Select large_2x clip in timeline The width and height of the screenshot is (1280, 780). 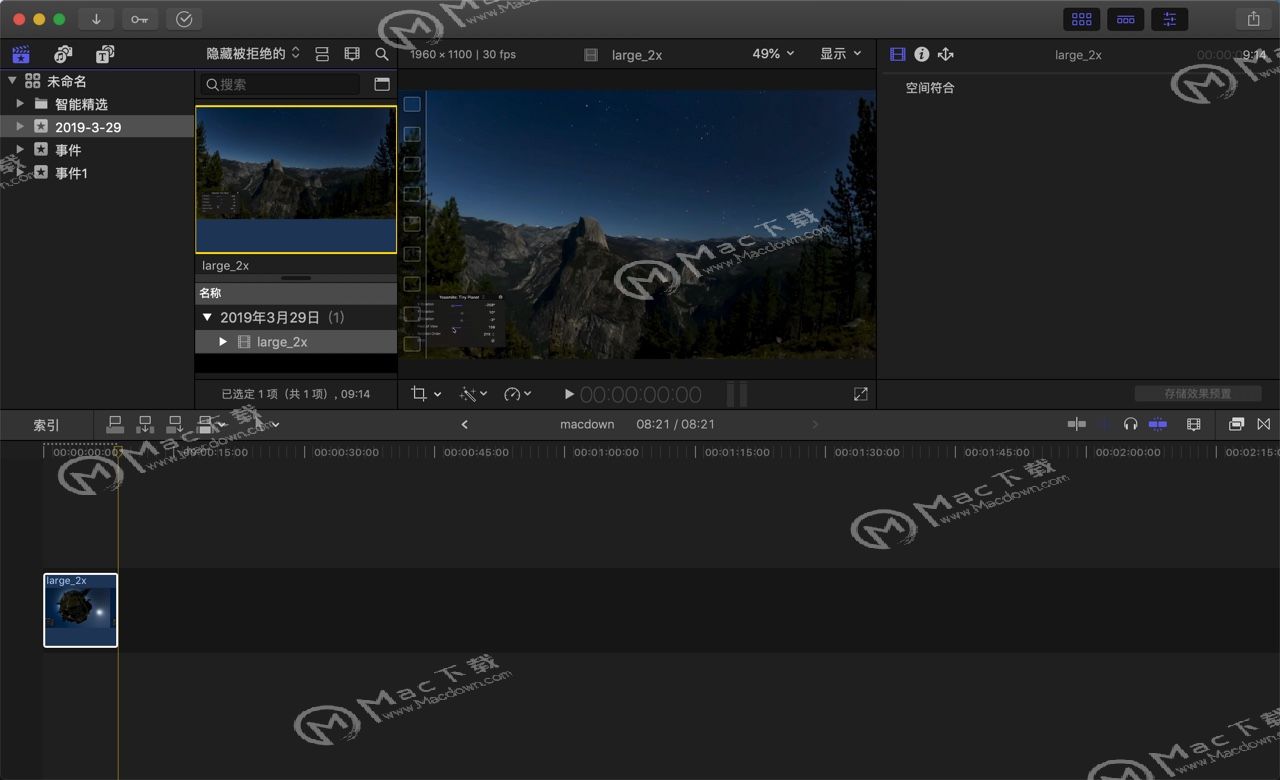80,610
